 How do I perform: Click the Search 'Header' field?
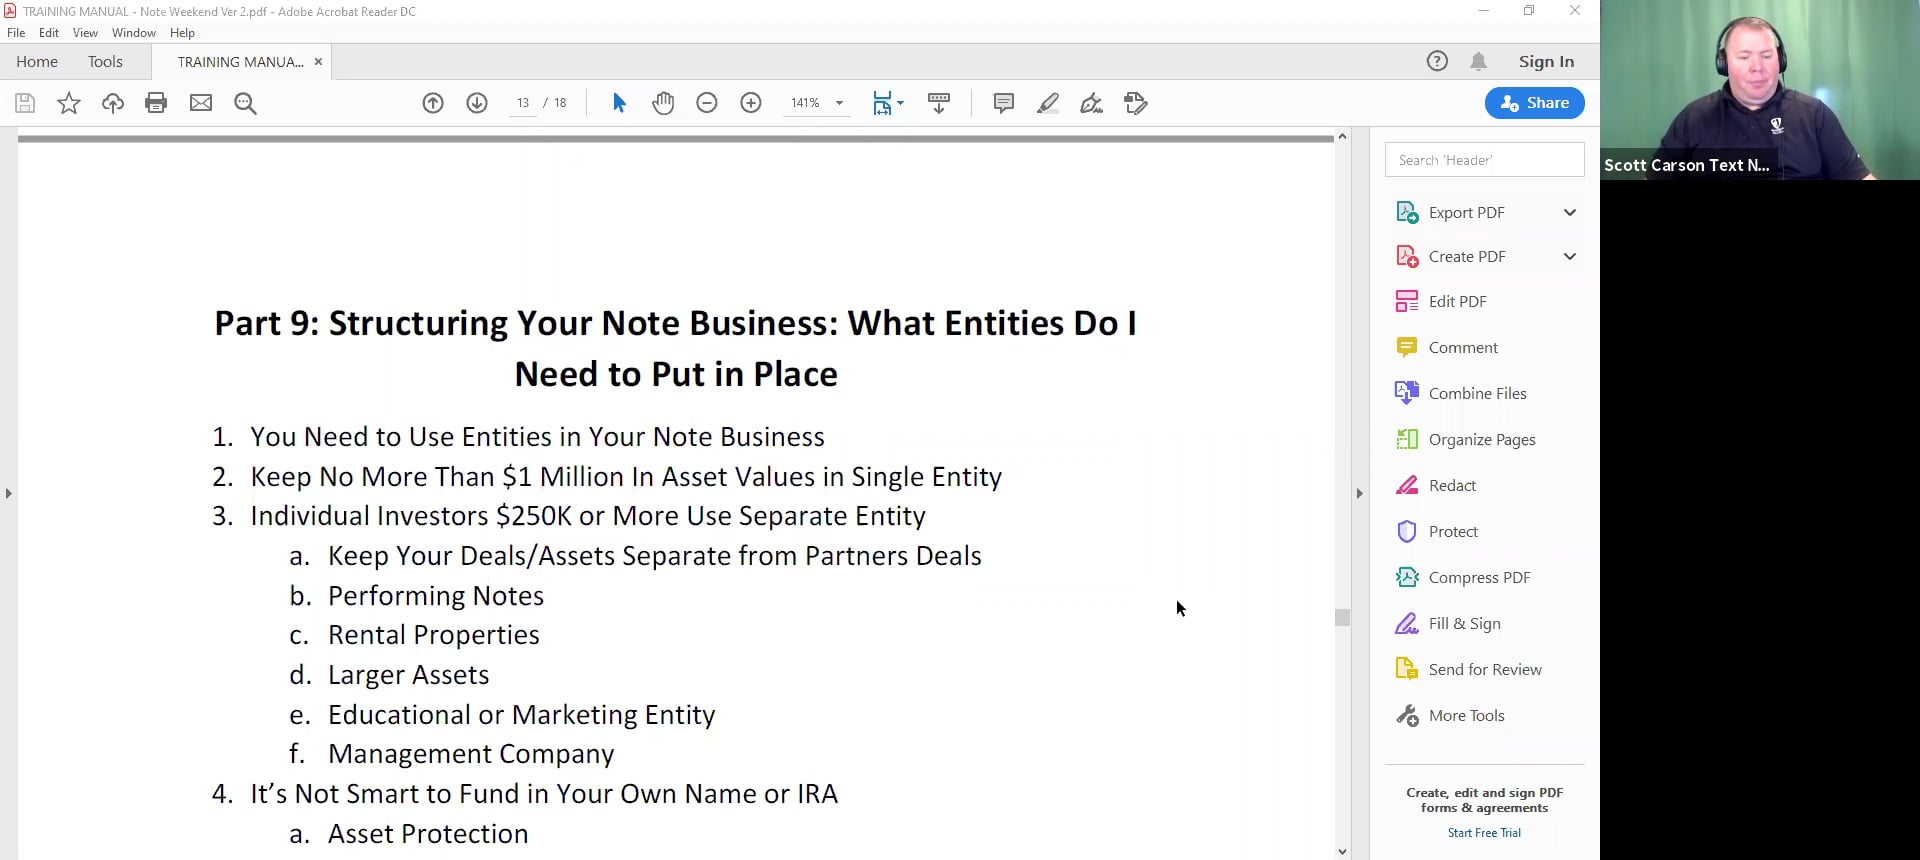tap(1484, 160)
